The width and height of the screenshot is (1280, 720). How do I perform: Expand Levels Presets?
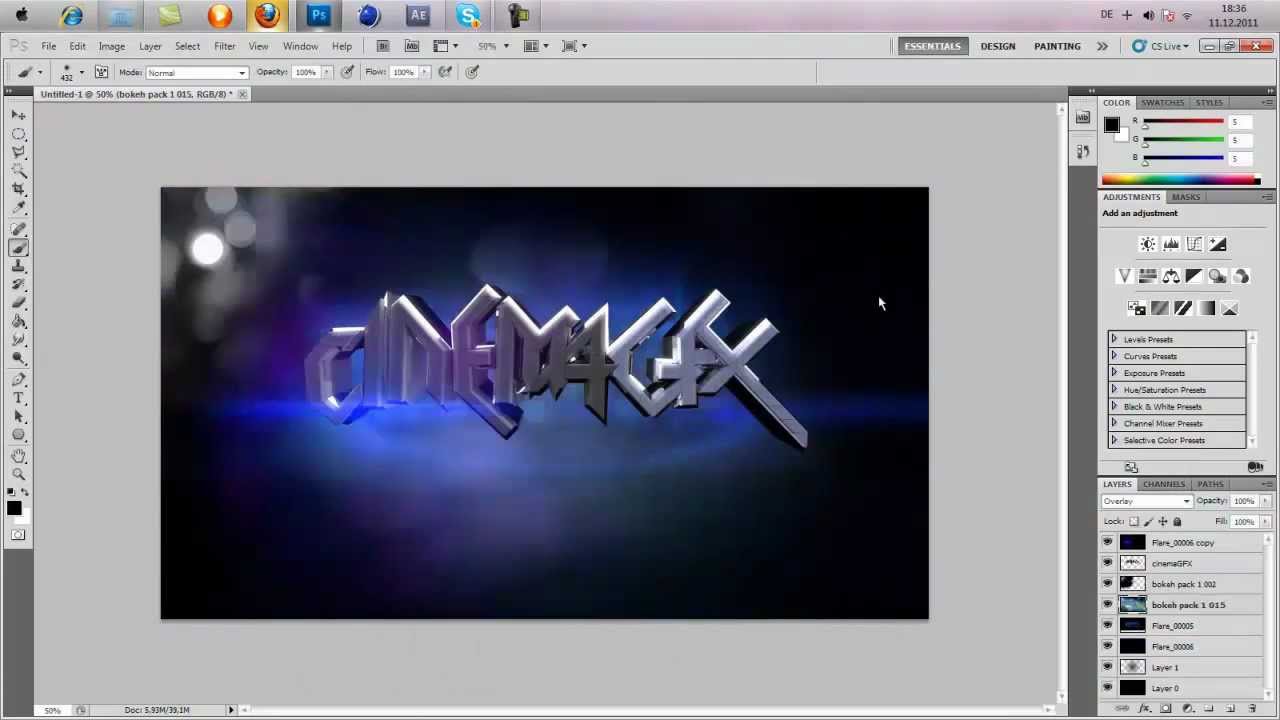coord(1114,339)
